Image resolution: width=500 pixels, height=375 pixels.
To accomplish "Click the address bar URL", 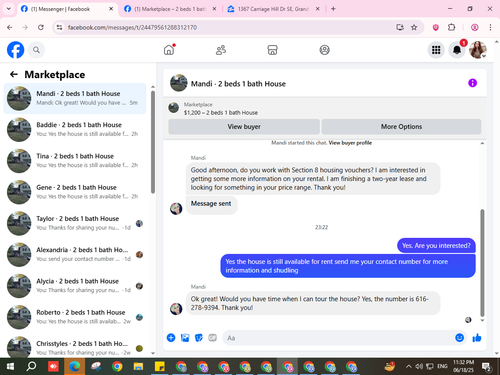I will point(132,27).
